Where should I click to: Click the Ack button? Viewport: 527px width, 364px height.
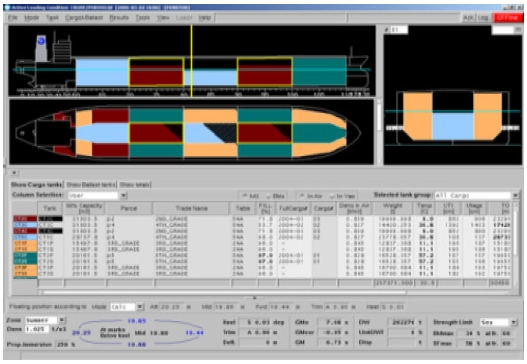[469, 17]
